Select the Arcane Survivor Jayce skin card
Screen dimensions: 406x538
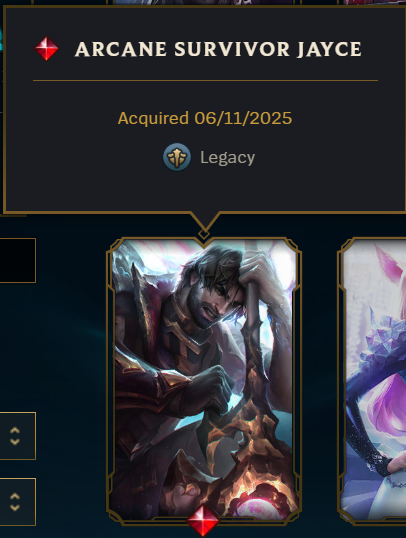point(204,381)
